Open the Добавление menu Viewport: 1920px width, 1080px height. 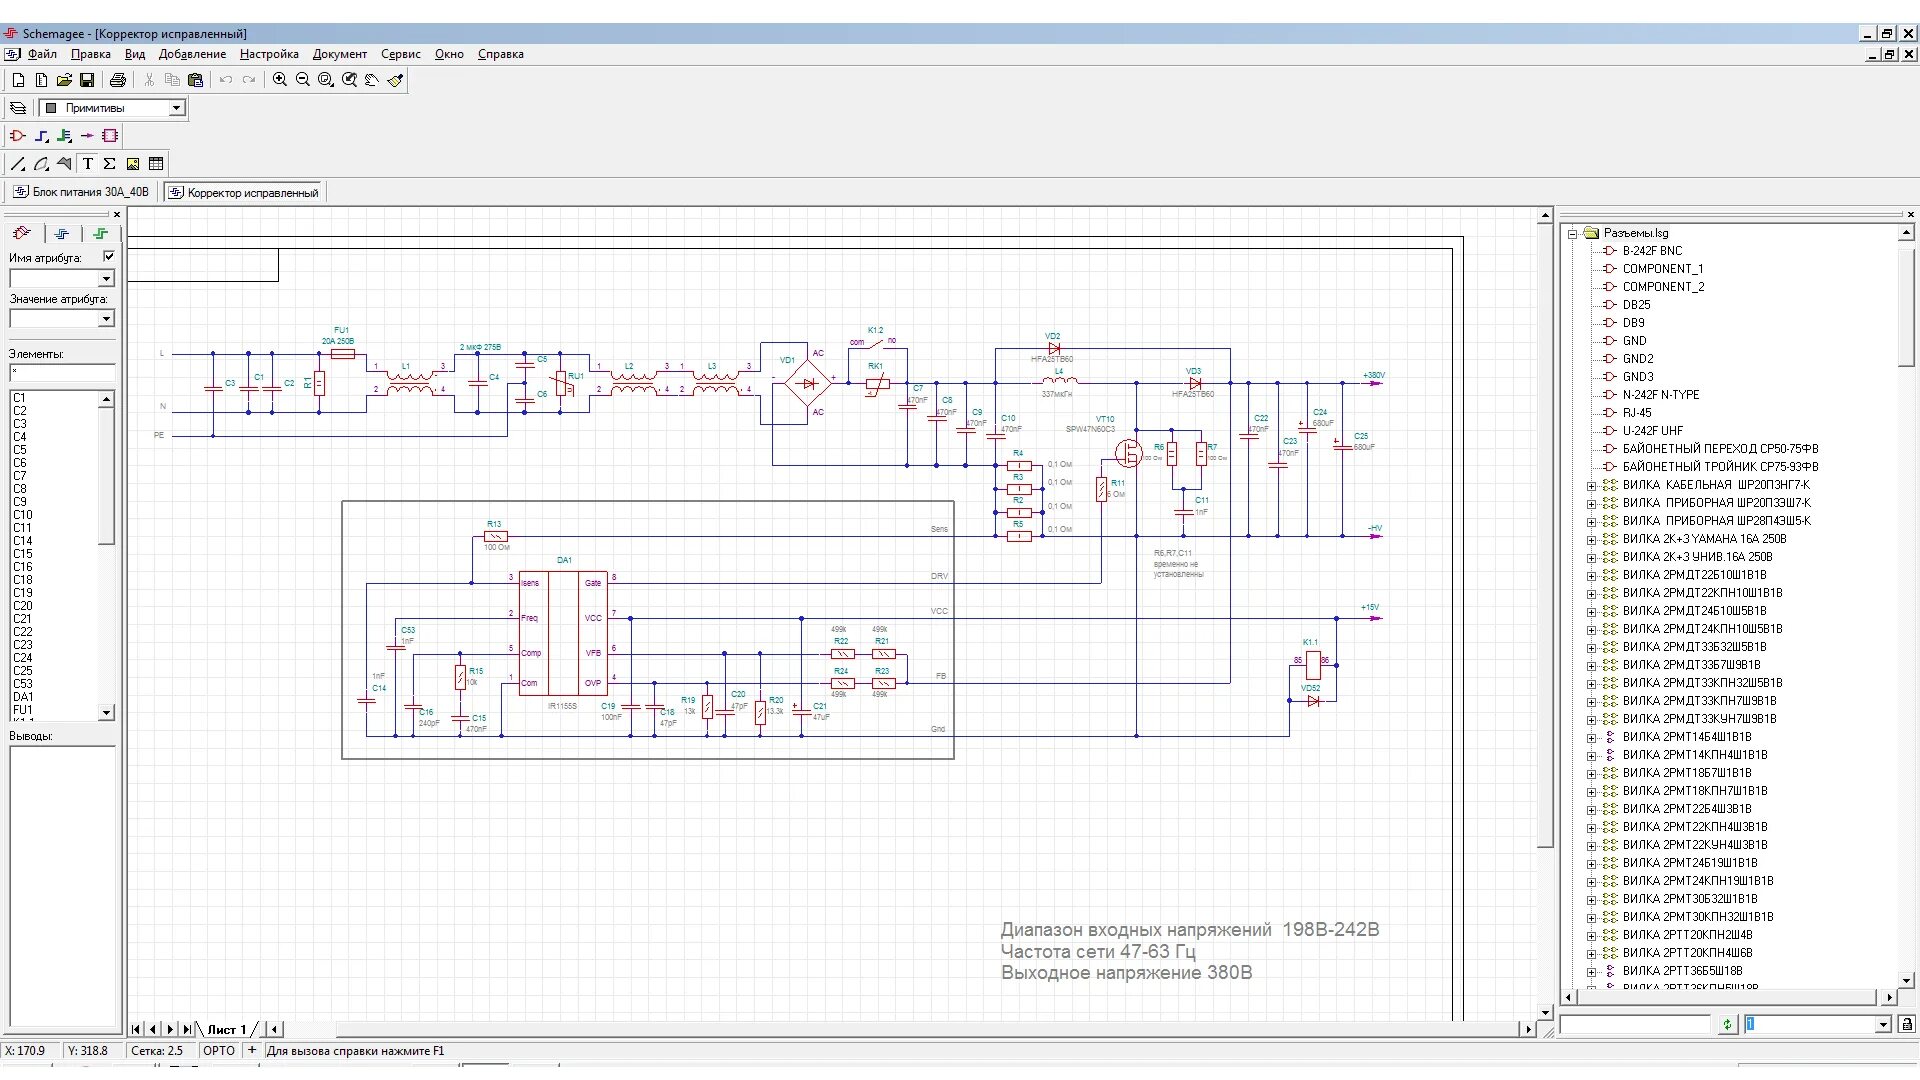[192, 54]
